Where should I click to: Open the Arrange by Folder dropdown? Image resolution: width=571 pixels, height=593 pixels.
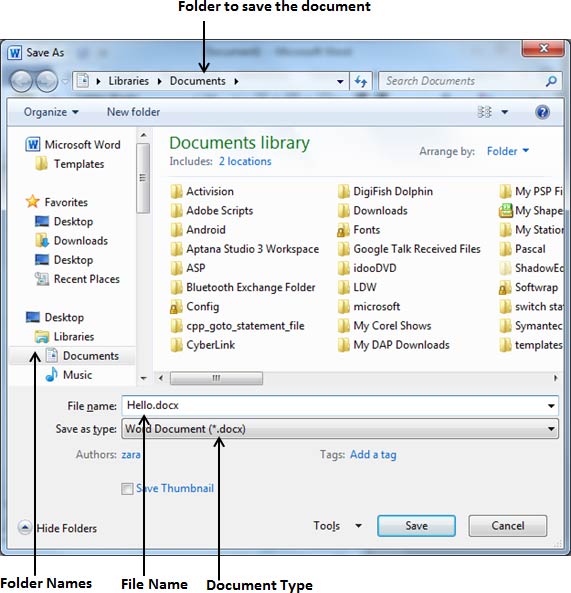(507, 151)
